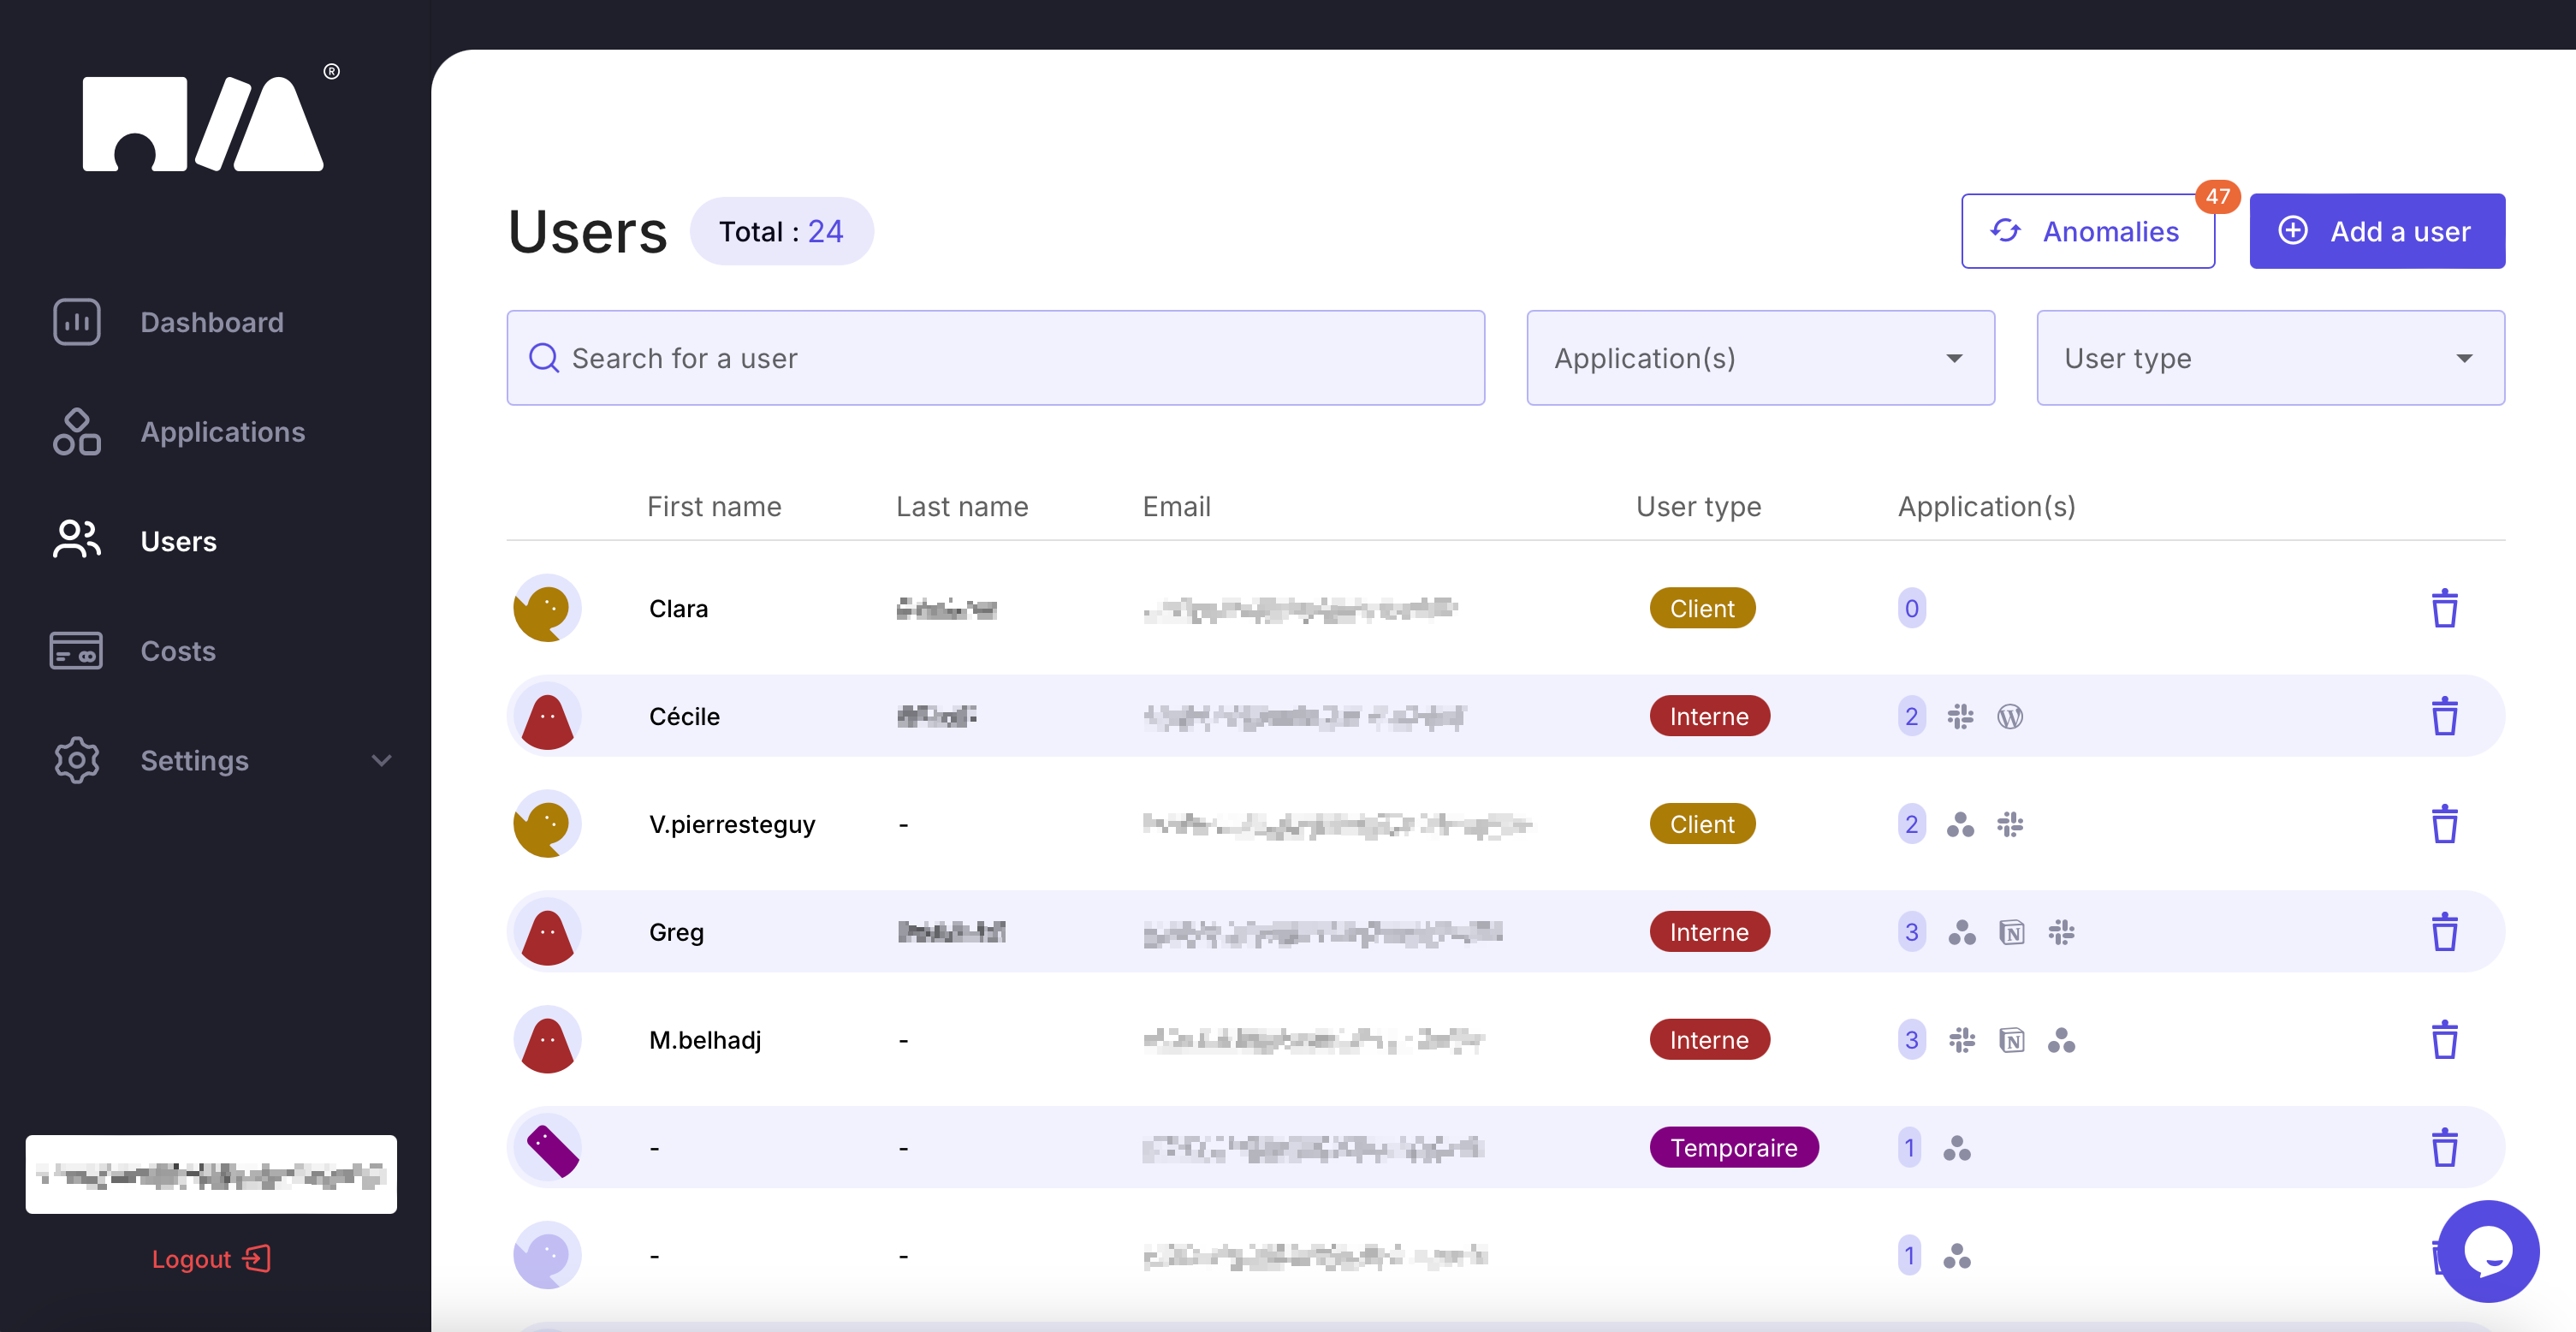Open the Application(s) filter dropdown
This screenshot has height=1332, width=2576.
(x=1759, y=358)
